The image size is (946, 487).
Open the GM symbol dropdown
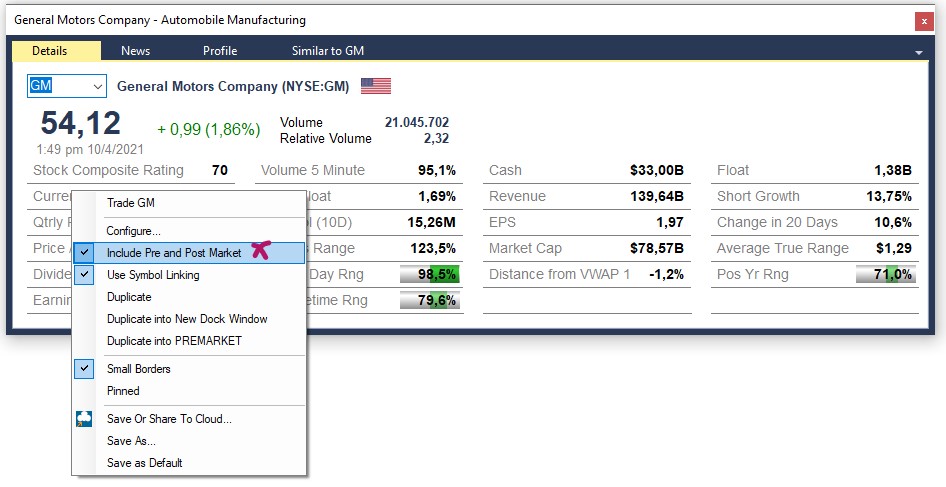96,86
